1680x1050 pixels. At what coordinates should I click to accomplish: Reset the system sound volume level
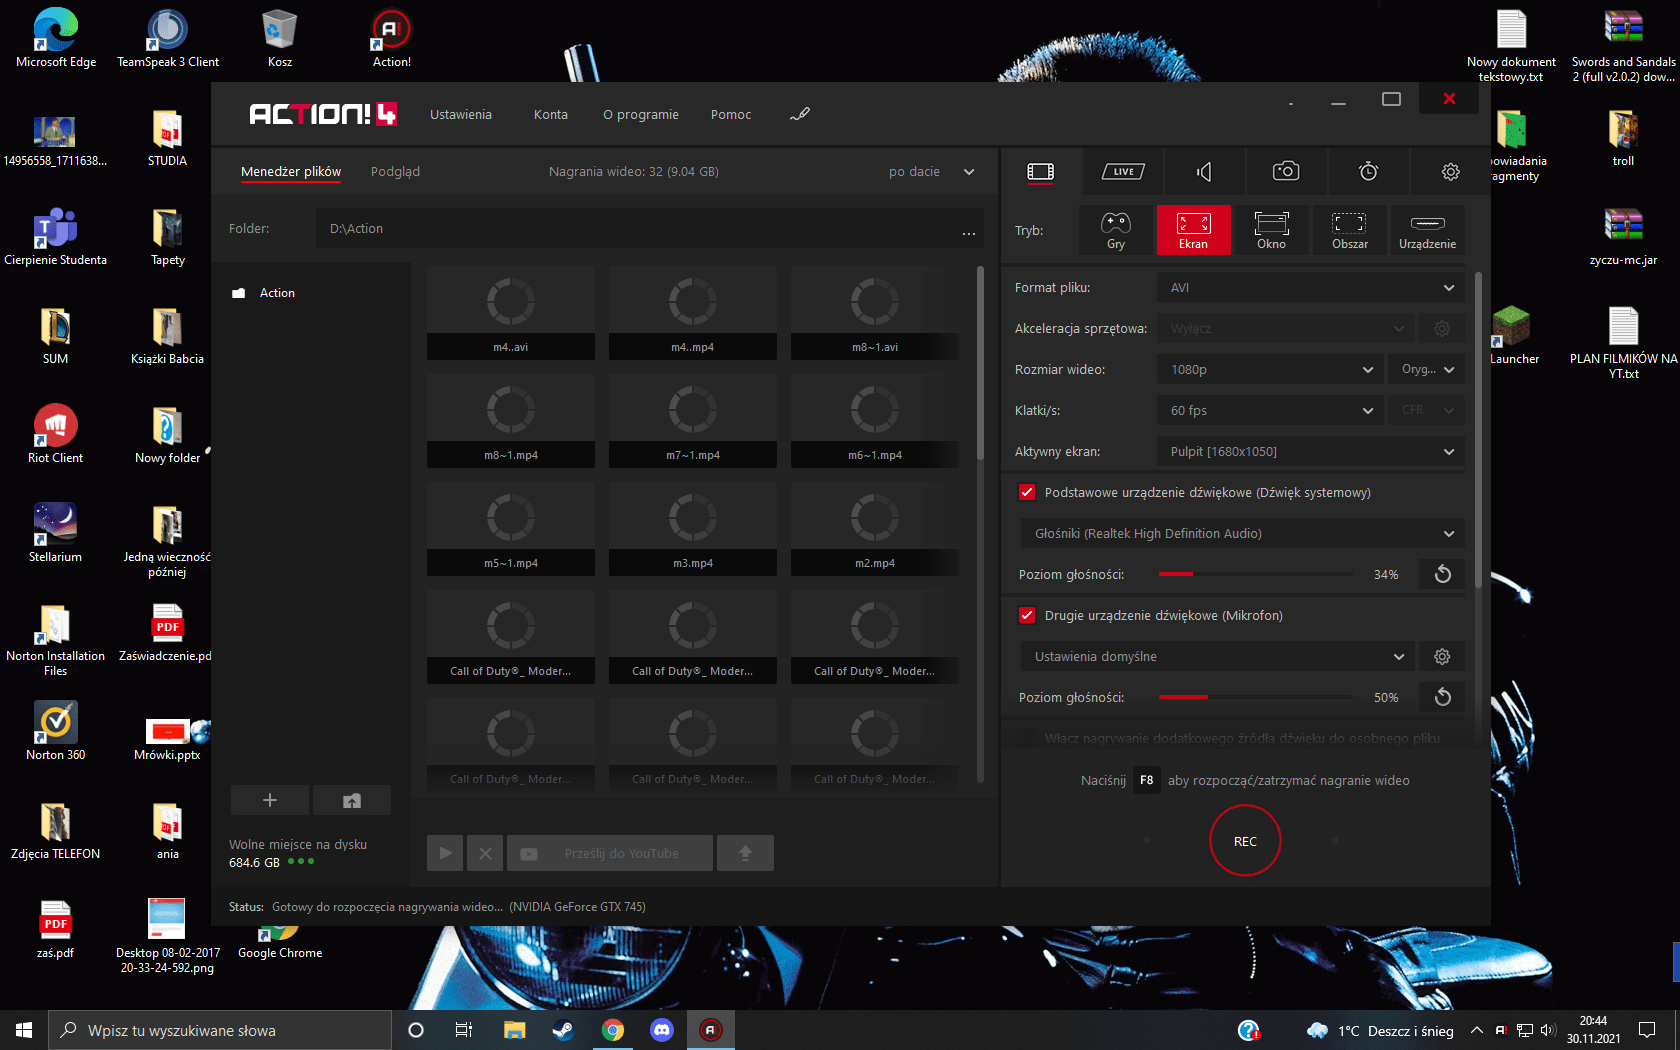(x=1442, y=574)
